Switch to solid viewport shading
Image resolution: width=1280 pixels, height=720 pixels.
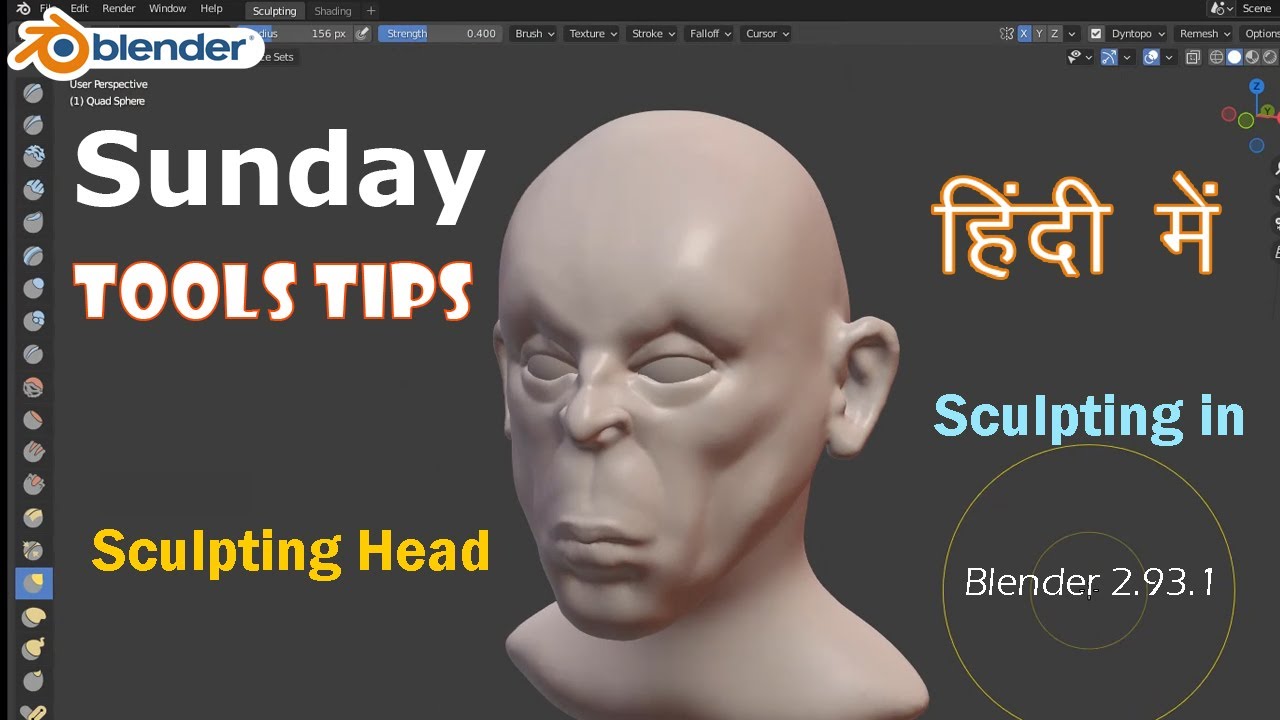1234,58
